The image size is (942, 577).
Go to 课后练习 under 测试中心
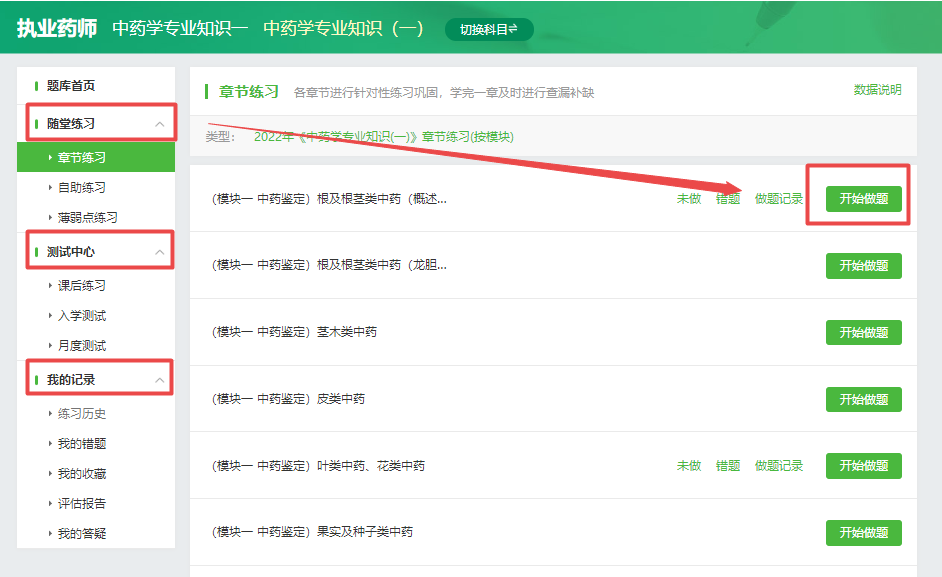tap(81, 286)
